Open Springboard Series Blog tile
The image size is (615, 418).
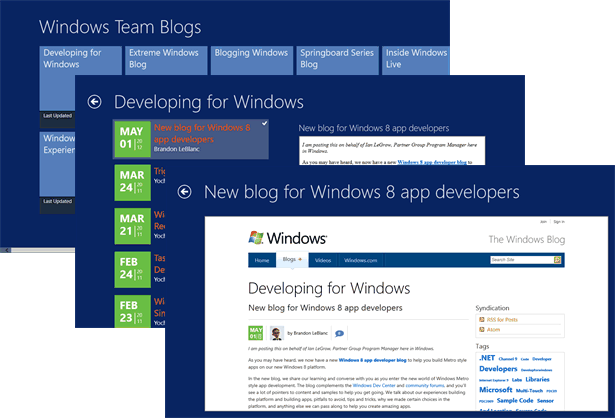point(337,60)
